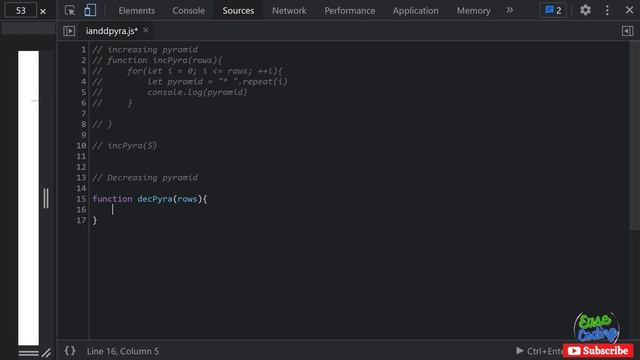Click the rows parameter on line 15
This screenshot has height=360, width=640.
(187, 199)
